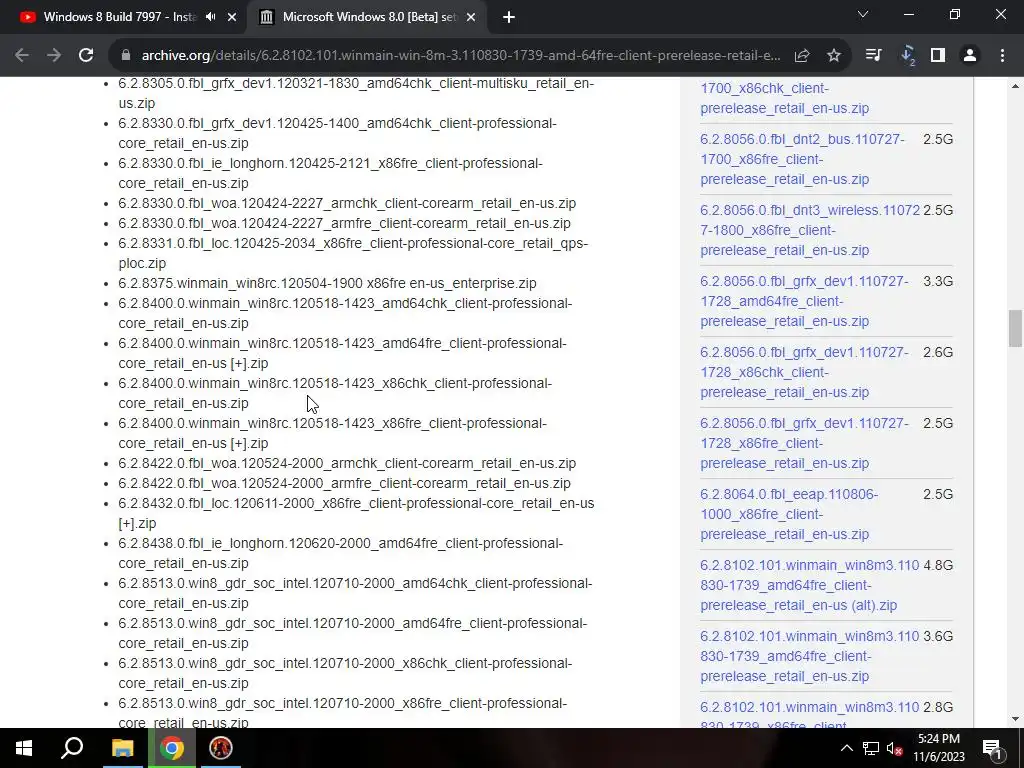The height and width of the screenshot is (768, 1024).
Task: Bookmark this page with star icon
Action: [x=834, y=56]
